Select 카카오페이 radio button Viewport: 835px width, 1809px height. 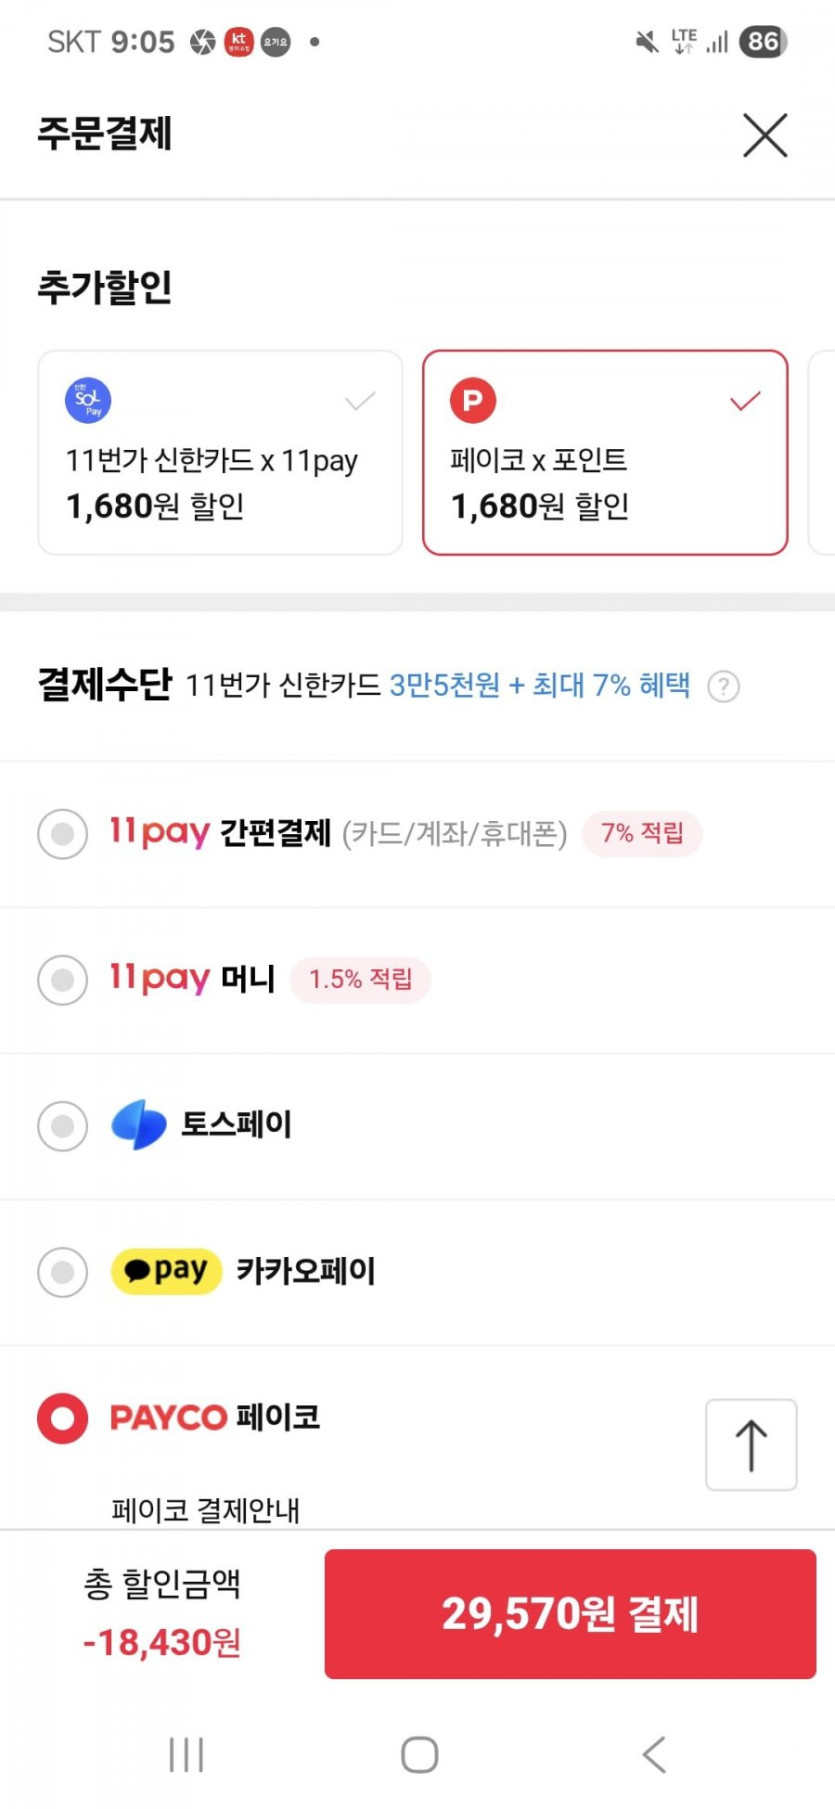63,1272
